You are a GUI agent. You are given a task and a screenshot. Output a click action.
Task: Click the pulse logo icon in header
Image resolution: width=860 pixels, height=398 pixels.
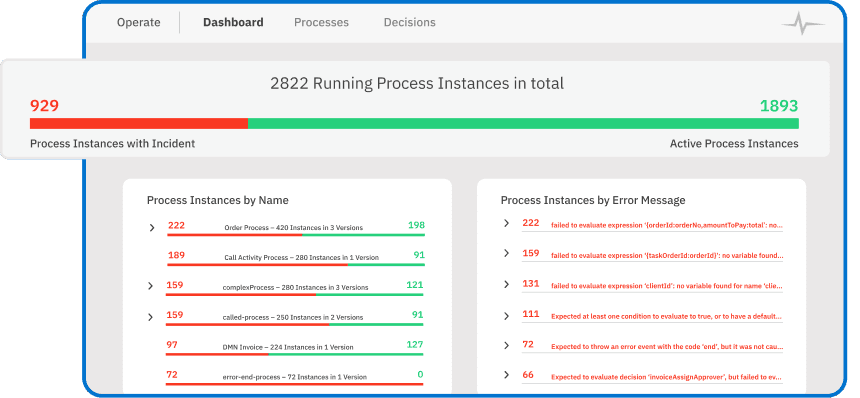[x=802, y=25]
